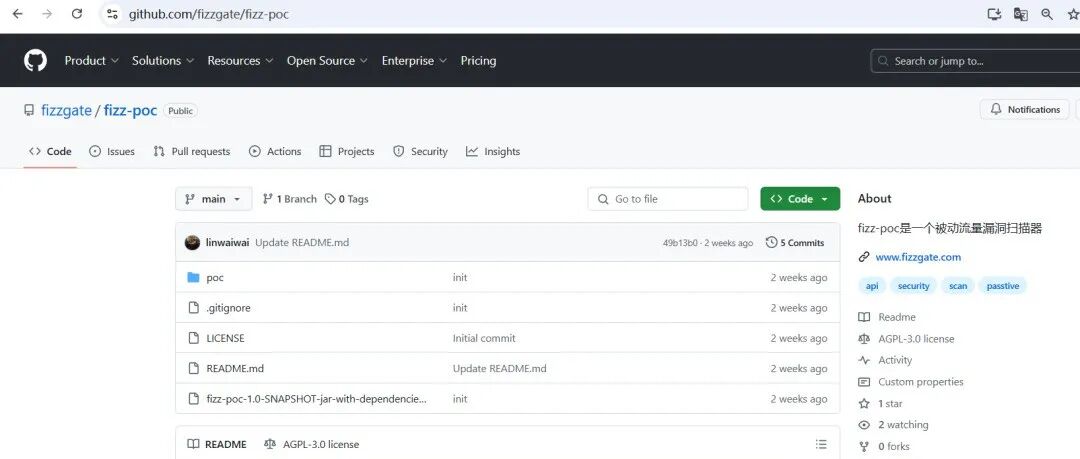Click the scale icon beside AGPL-3.0 license

[x=864, y=338]
